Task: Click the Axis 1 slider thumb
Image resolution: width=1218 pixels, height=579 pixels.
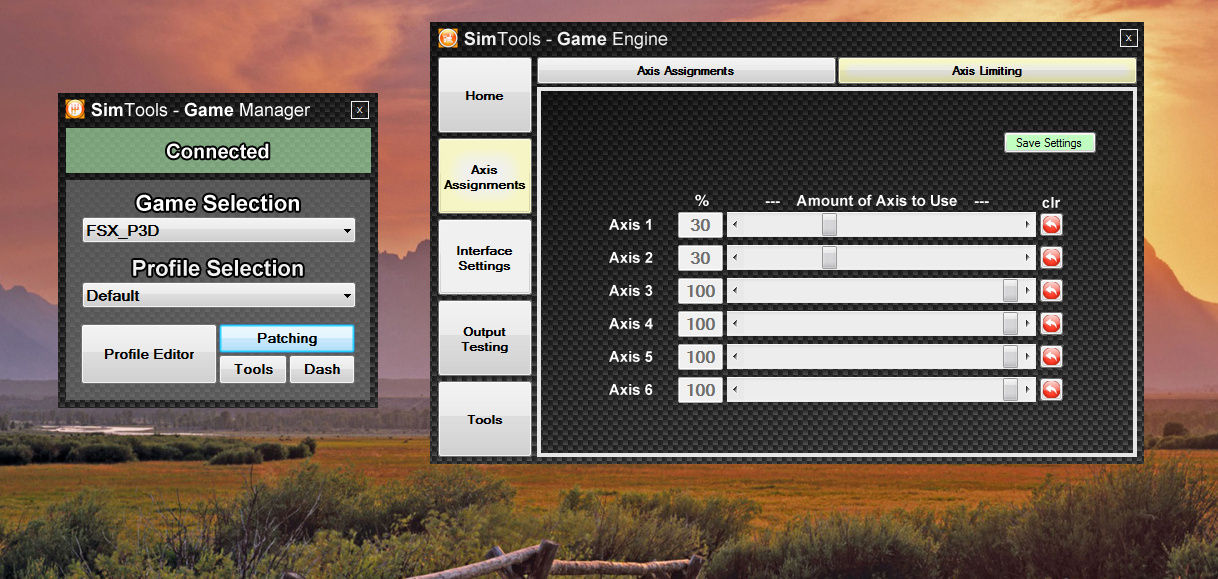Action: click(829, 225)
